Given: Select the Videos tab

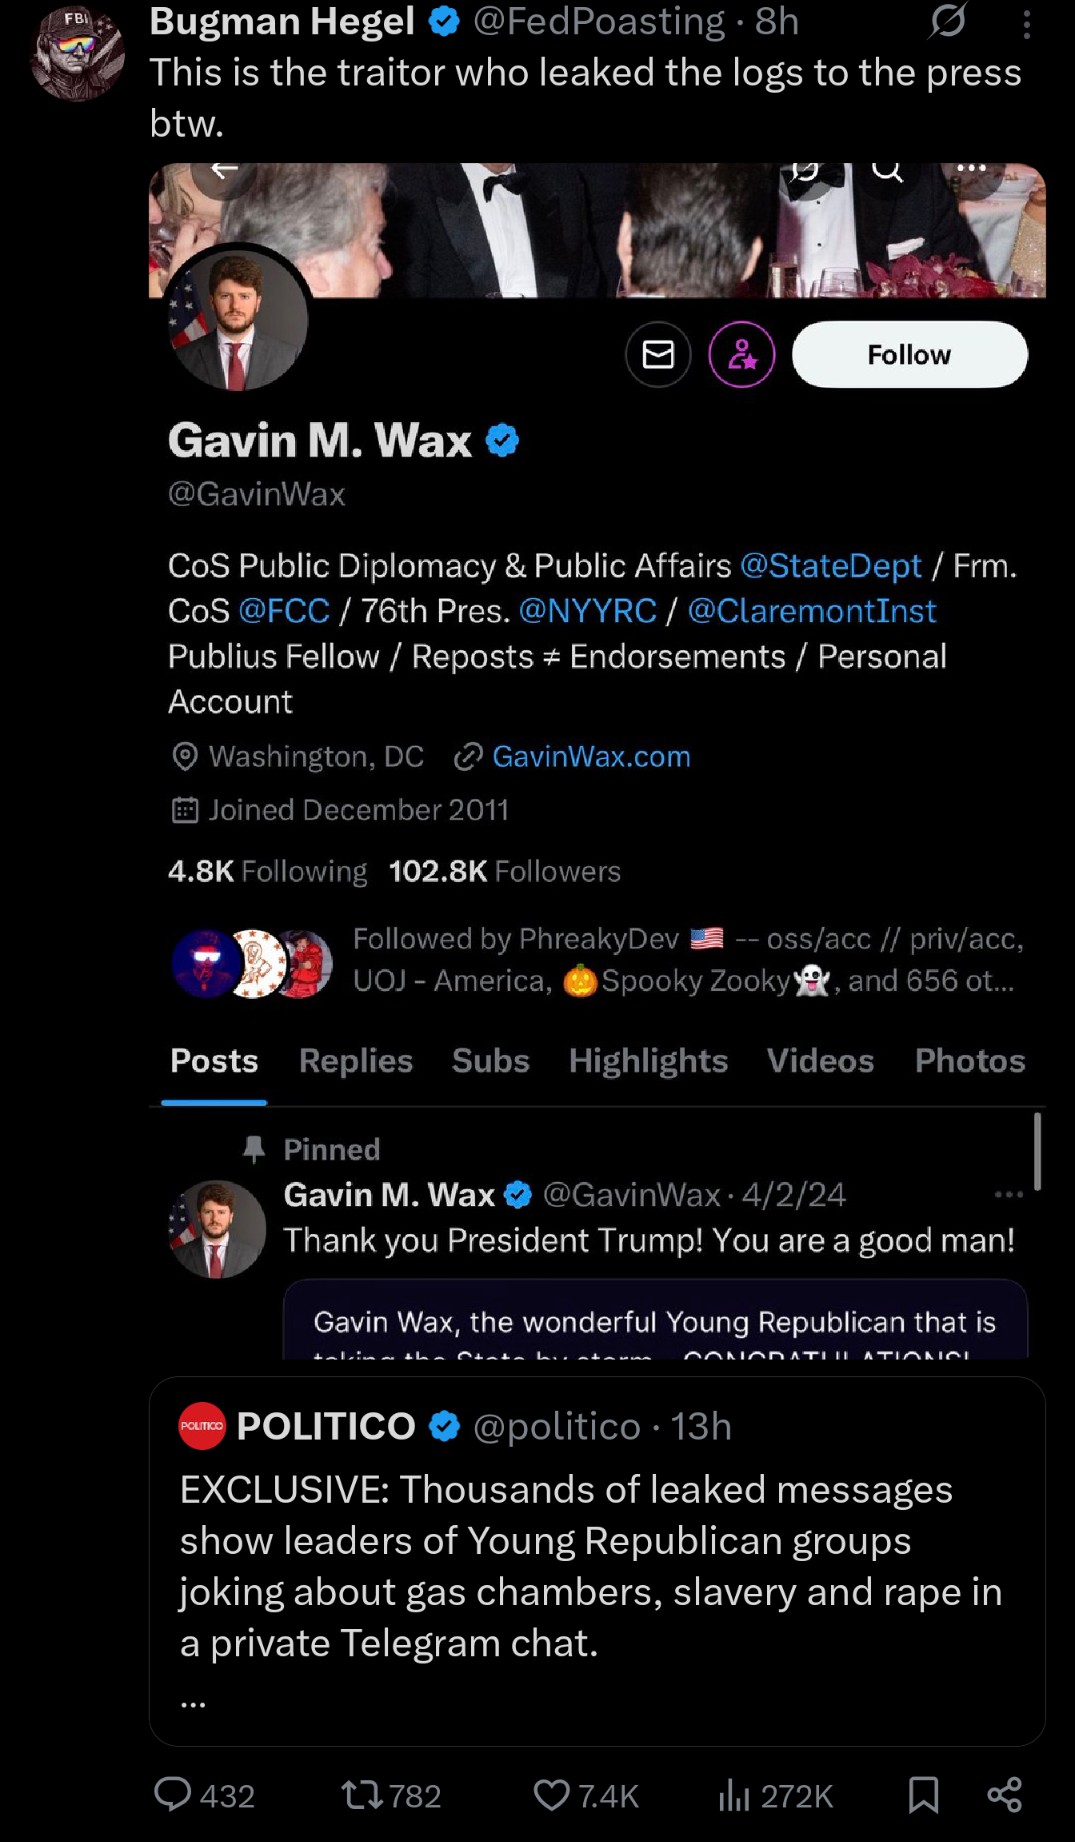Looking at the screenshot, I should 820,1060.
